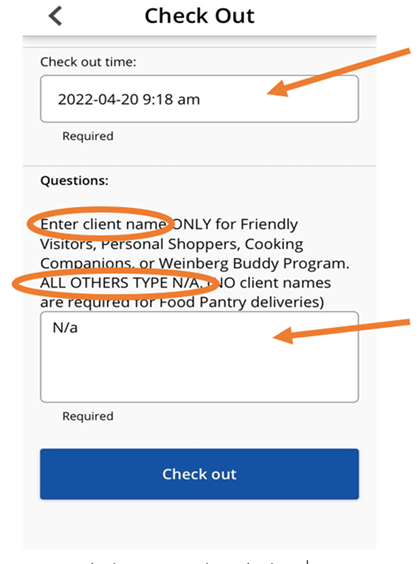Click the 'Required' note below the time field

click(x=88, y=136)
